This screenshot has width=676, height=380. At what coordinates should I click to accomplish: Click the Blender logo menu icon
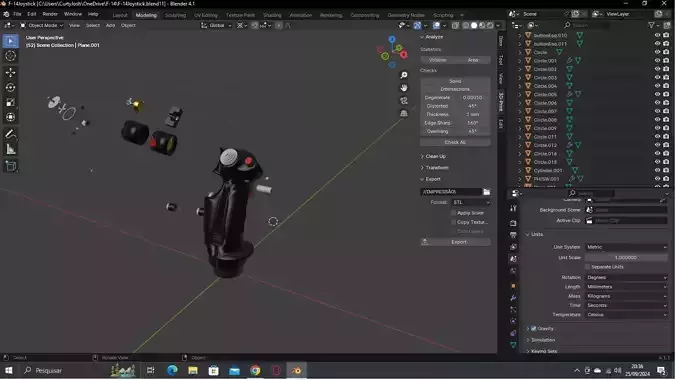pyautogui.click(x=6, y=14)
